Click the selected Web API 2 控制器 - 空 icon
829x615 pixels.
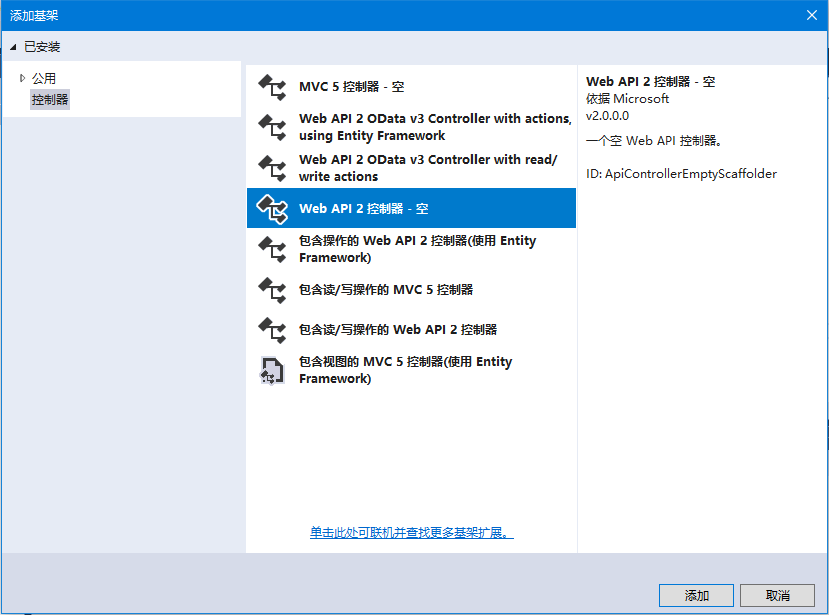[272, 208]
